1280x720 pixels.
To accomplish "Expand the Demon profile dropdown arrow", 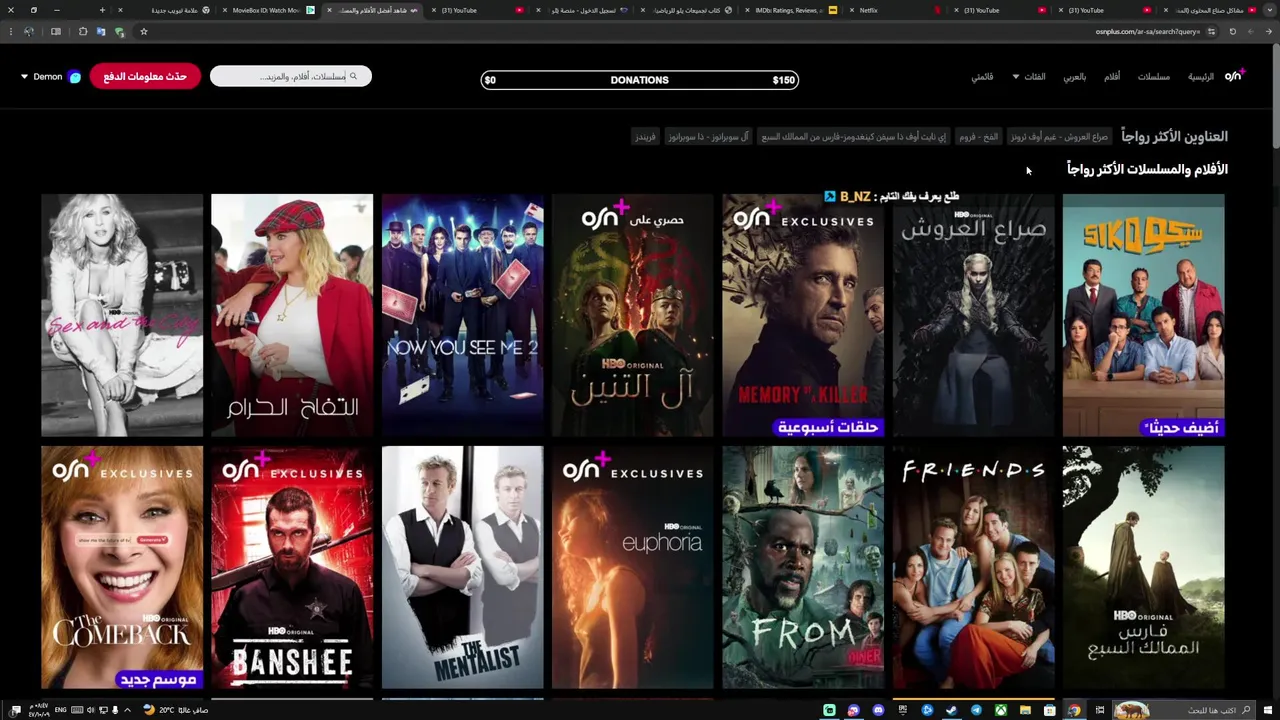I will click(x=24, y=76).
